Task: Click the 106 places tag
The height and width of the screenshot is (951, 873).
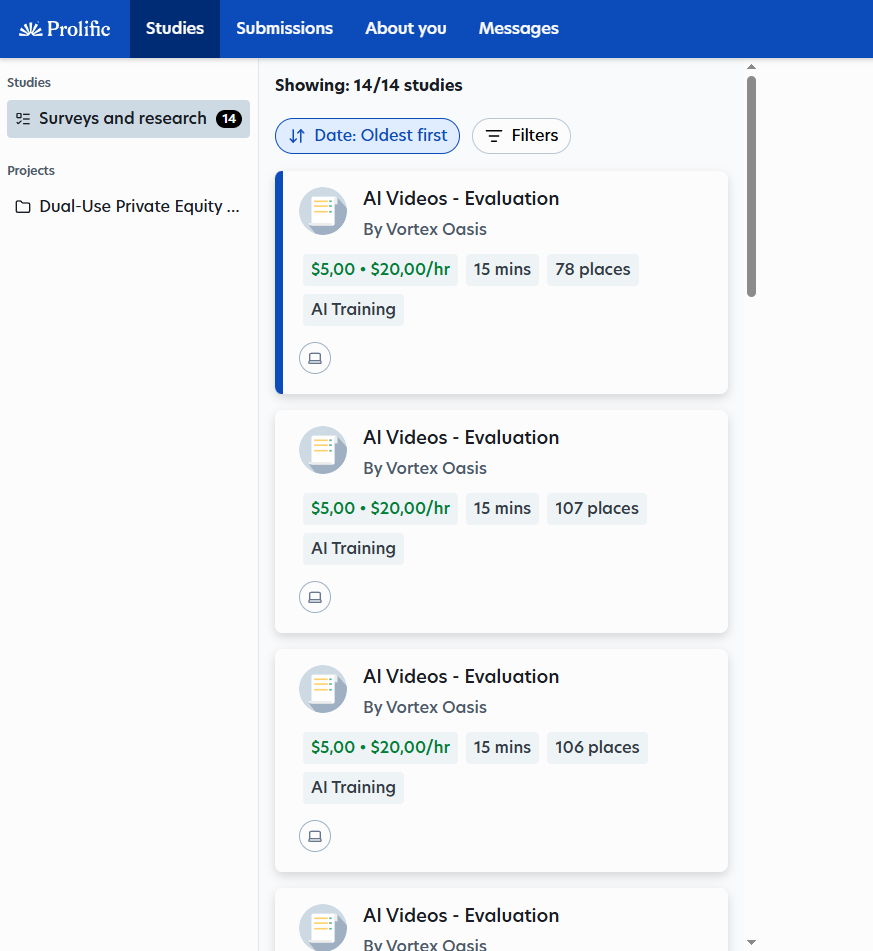Action: click(x=597, y=748)
